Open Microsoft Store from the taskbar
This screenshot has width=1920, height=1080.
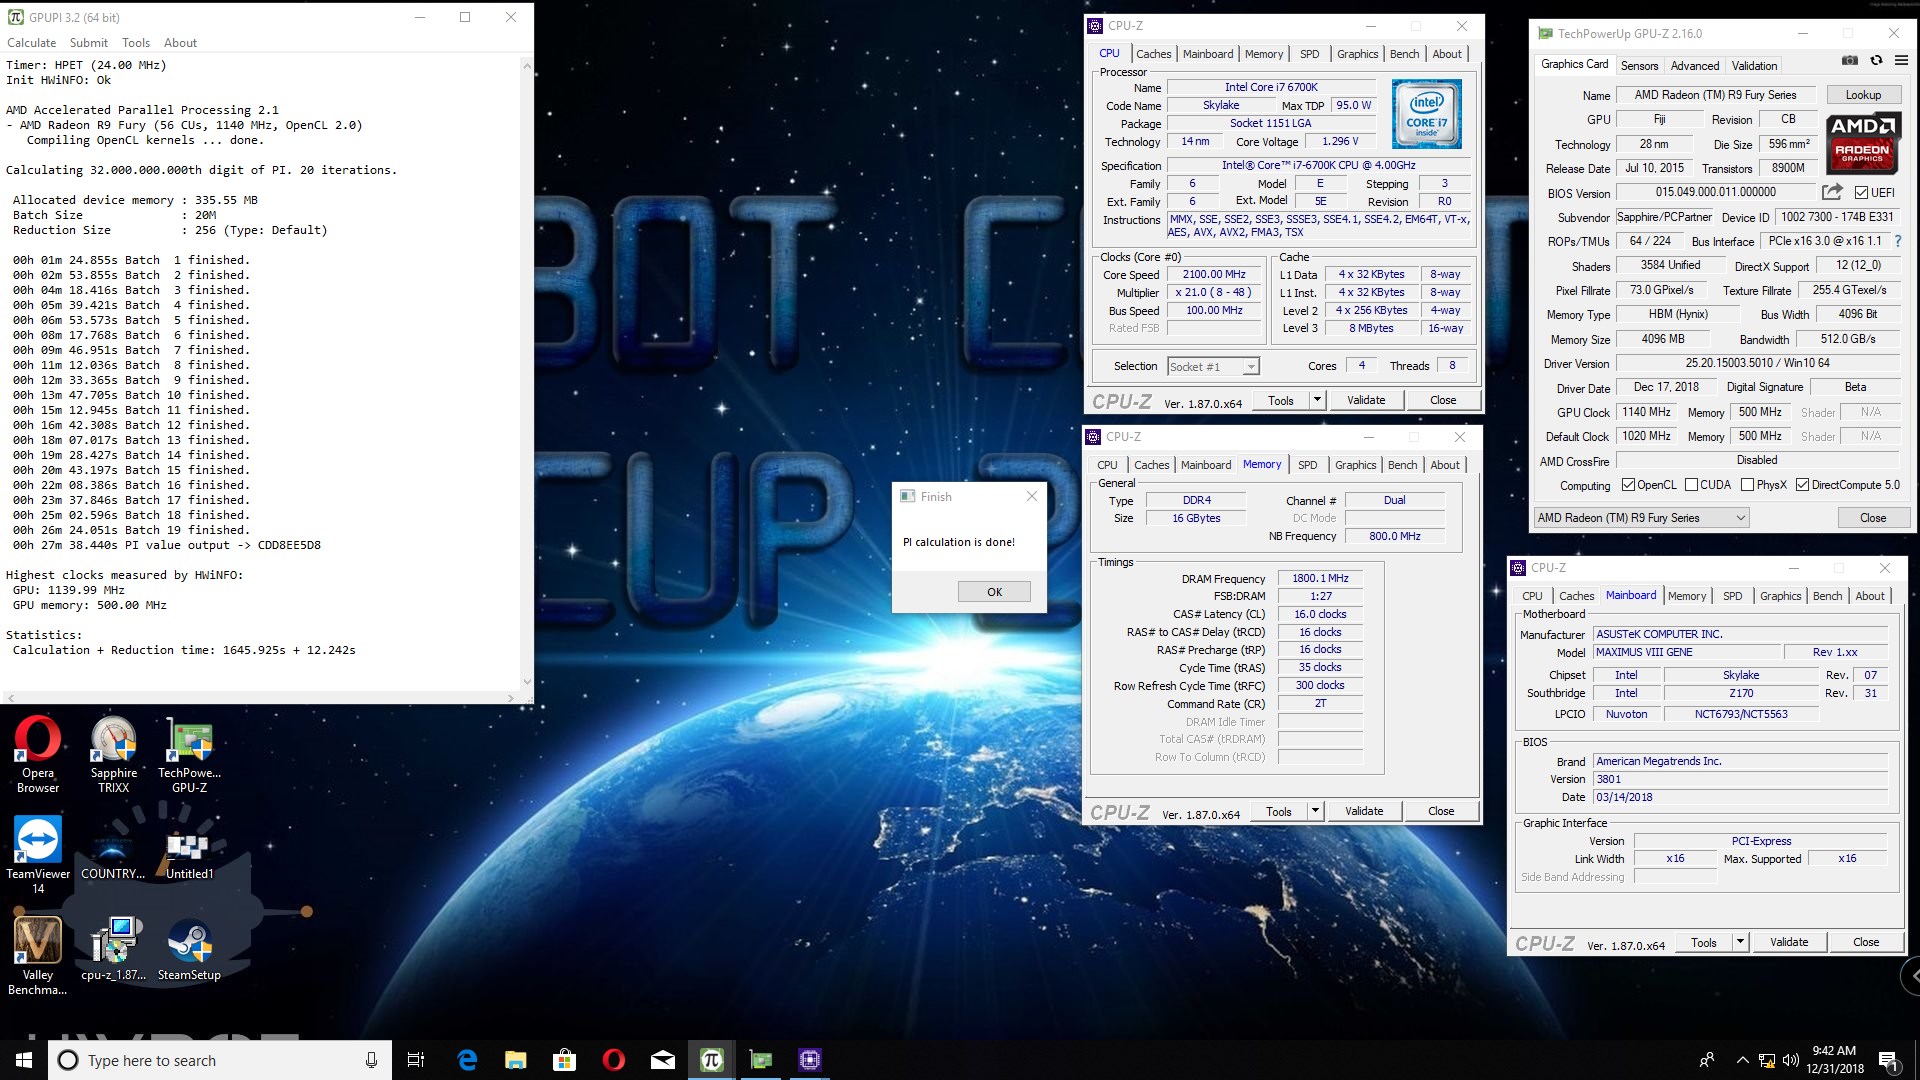click(x=565, y=1060)
